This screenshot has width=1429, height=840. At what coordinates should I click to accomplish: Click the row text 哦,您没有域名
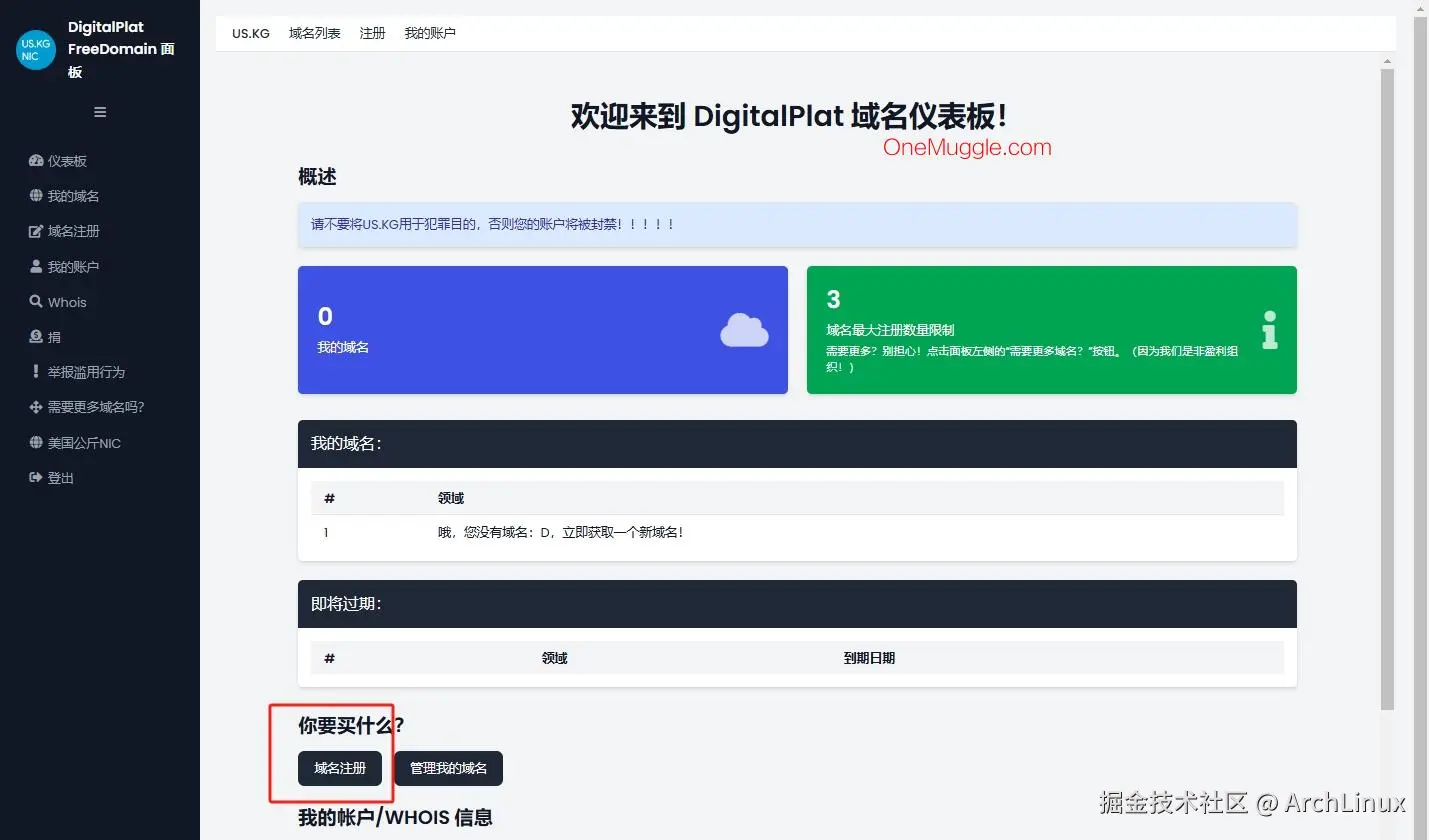[x=561, y=533]
